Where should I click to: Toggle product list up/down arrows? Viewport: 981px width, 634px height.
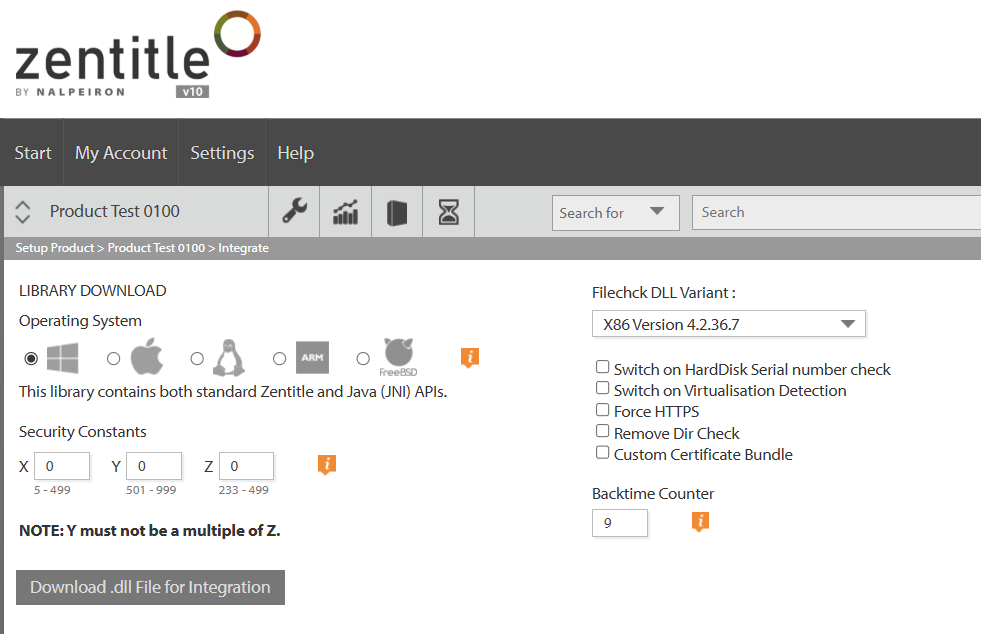coord(23,212)
